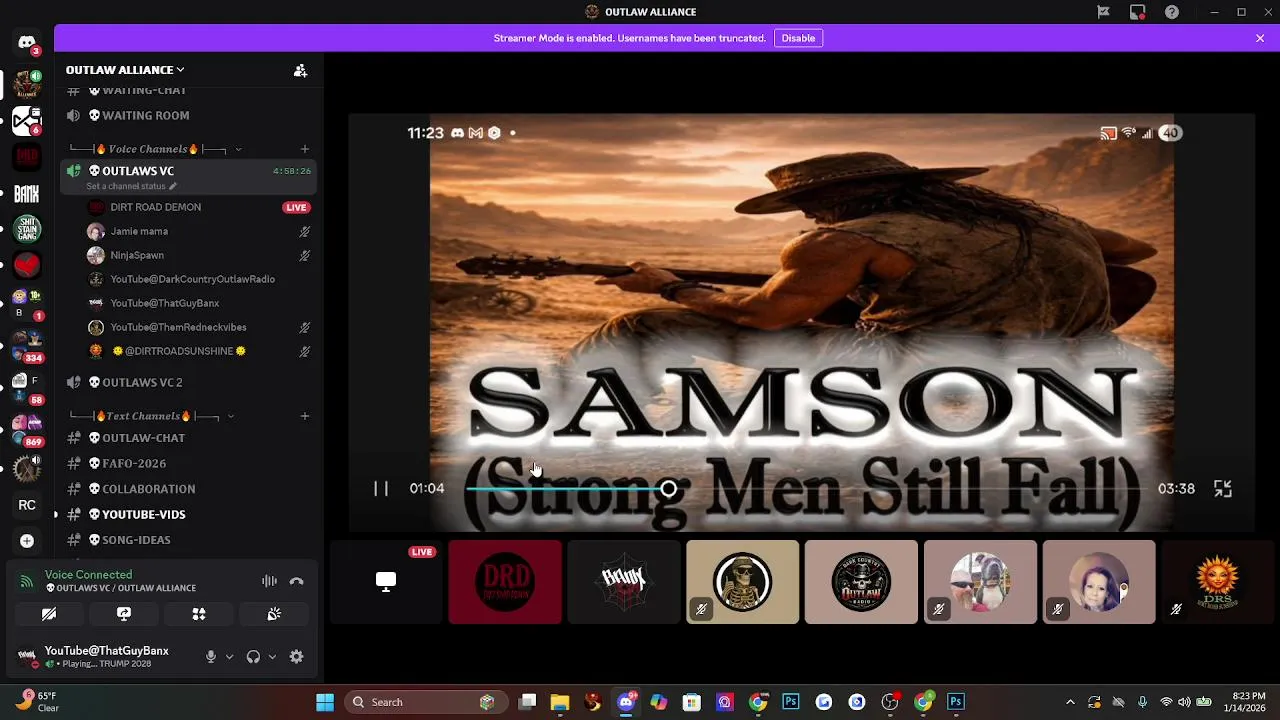
Task: Click Windows Start button
Action: [x=325, y=702]
